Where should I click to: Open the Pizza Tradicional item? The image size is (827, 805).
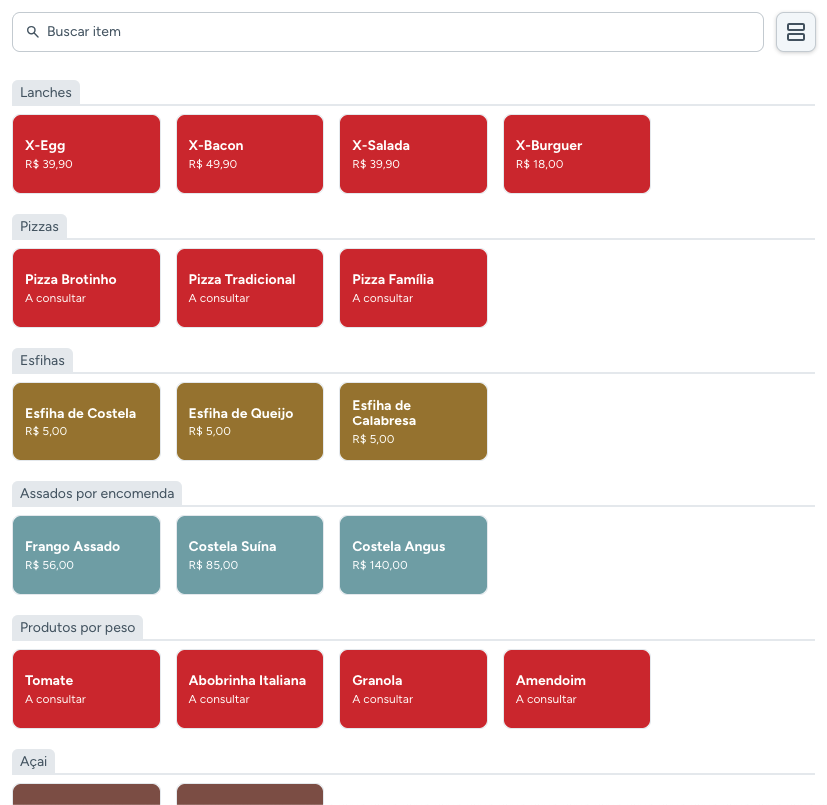pos(250,288)
